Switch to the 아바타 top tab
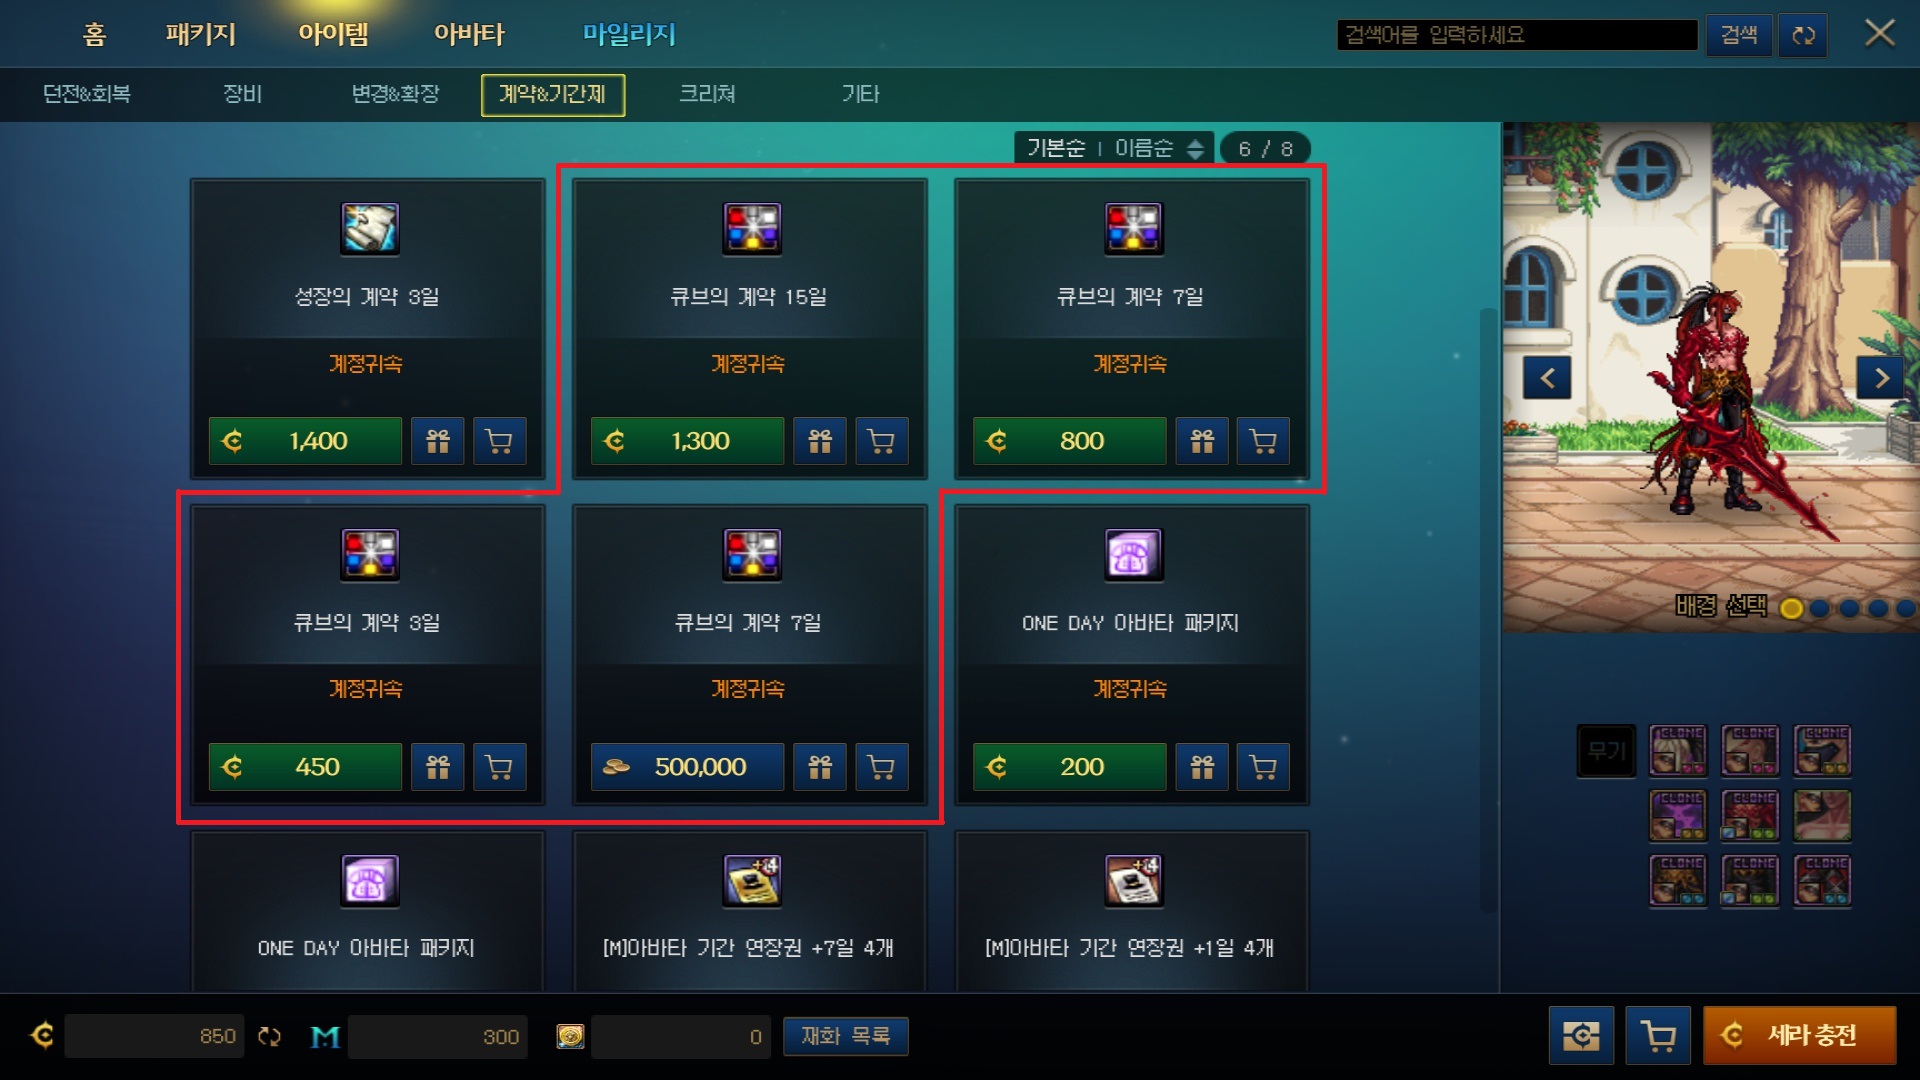 pyautogui.click(x=469, y=34)
